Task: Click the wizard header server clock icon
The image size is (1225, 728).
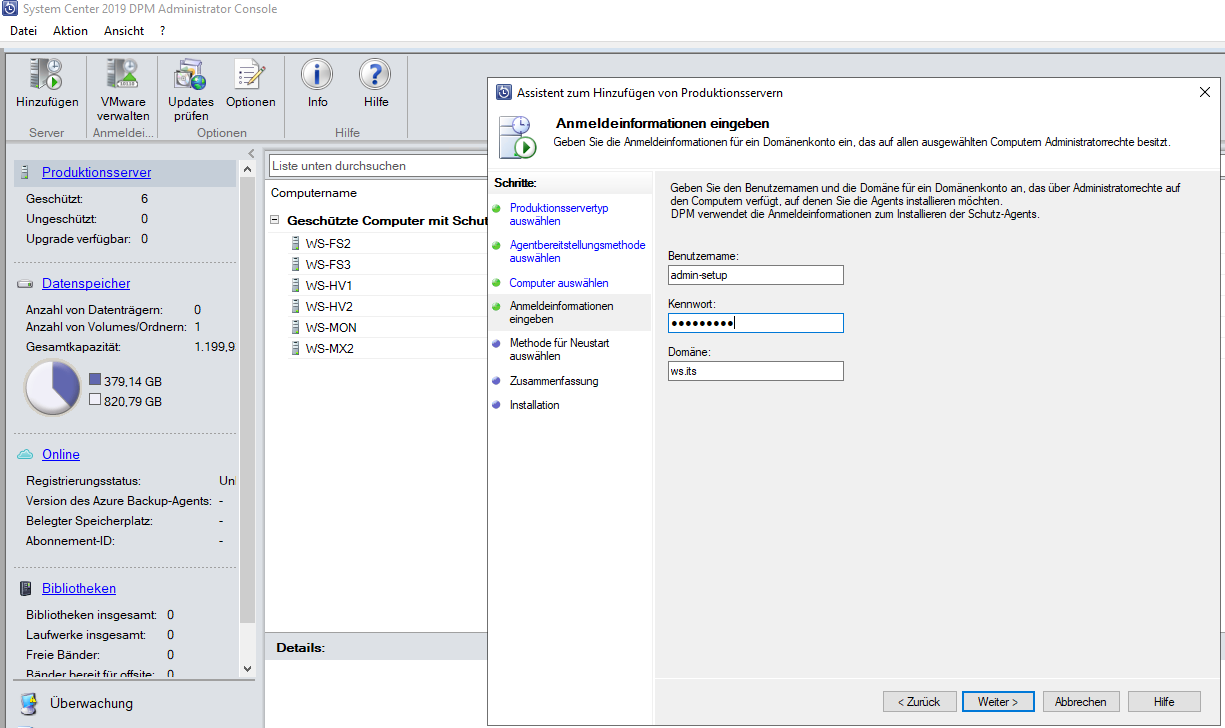Action: (x=518, y=137)
